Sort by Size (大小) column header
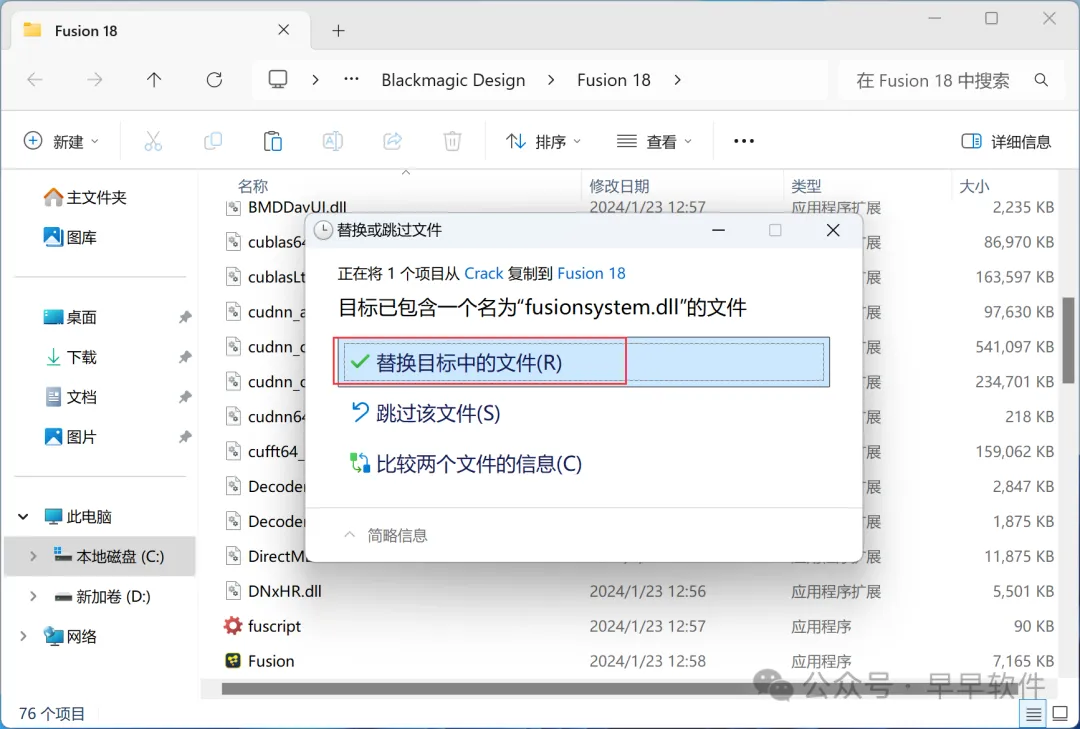The image size is (1080, 729). pos(974,186)
